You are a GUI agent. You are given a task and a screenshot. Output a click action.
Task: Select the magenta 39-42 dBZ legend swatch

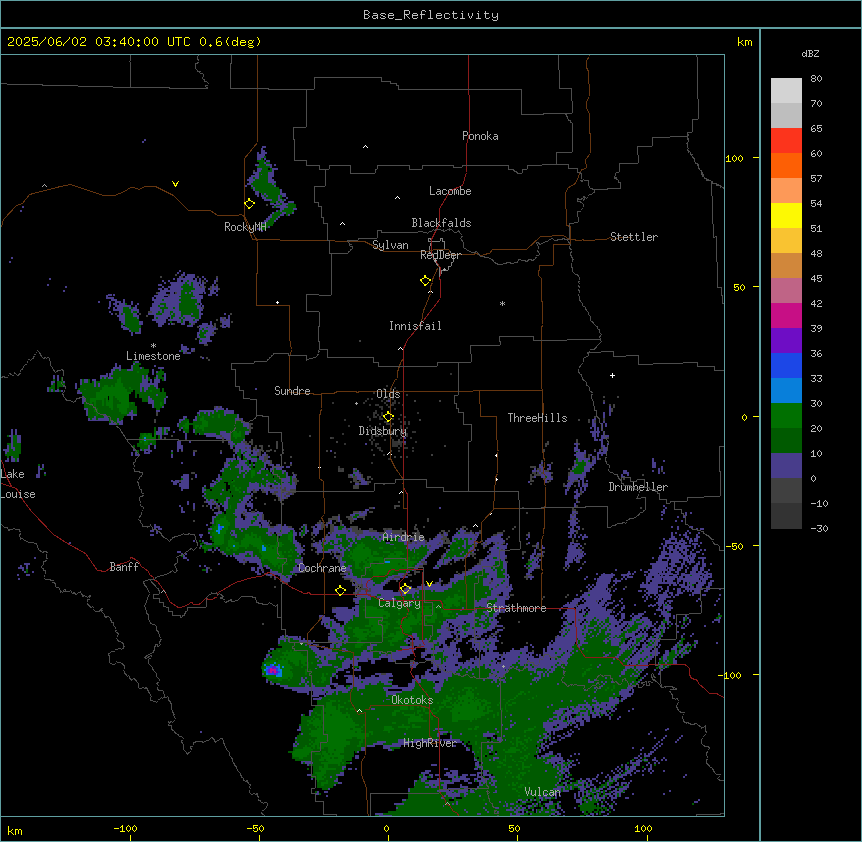(x=786, y=315)
